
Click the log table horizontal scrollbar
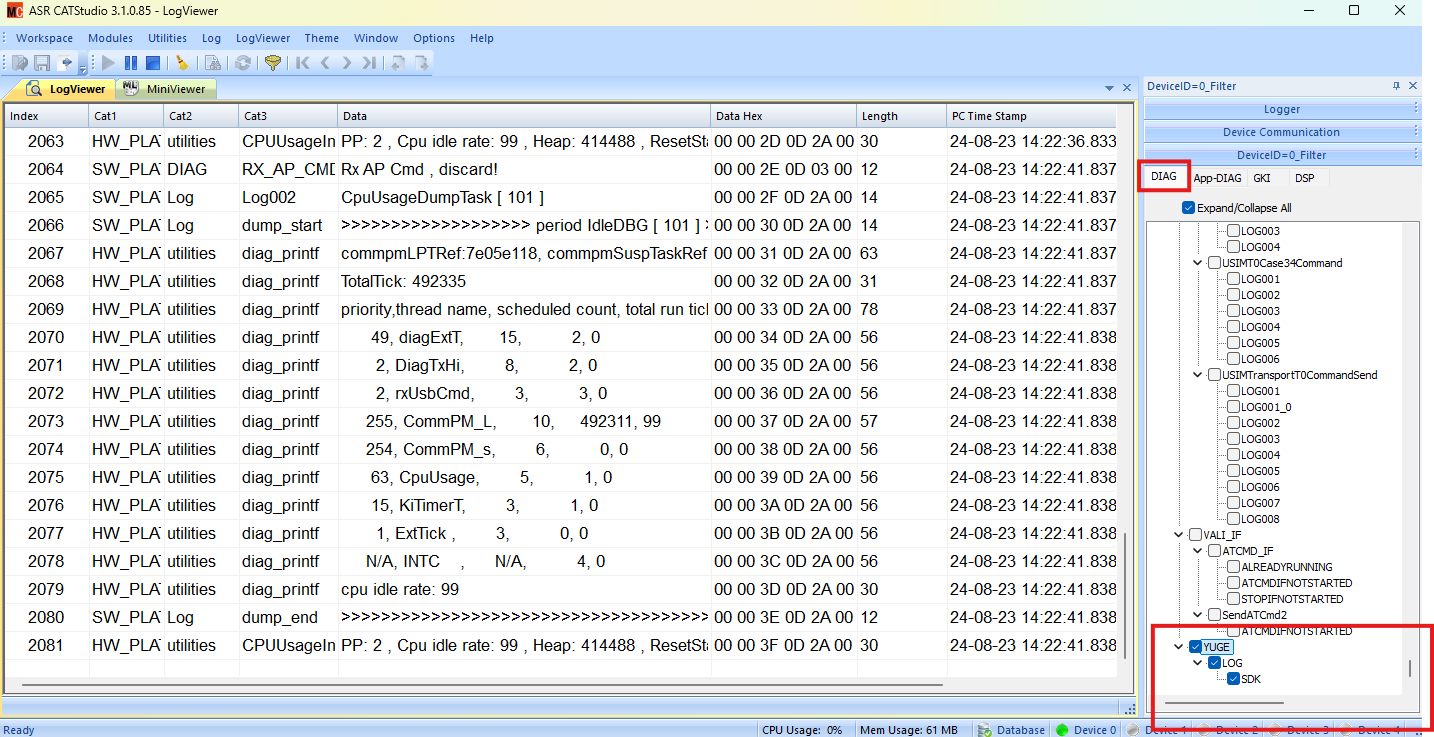point(480,686)
